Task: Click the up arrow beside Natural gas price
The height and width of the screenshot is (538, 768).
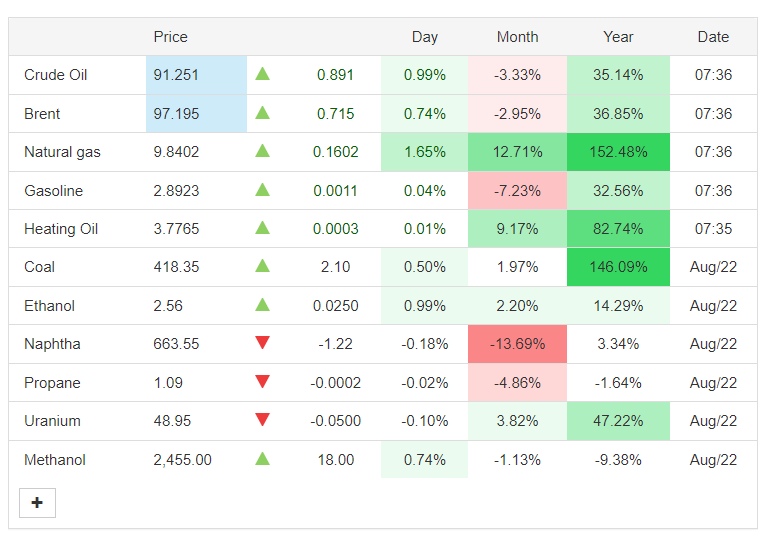Action: click(x=263, y=151)
